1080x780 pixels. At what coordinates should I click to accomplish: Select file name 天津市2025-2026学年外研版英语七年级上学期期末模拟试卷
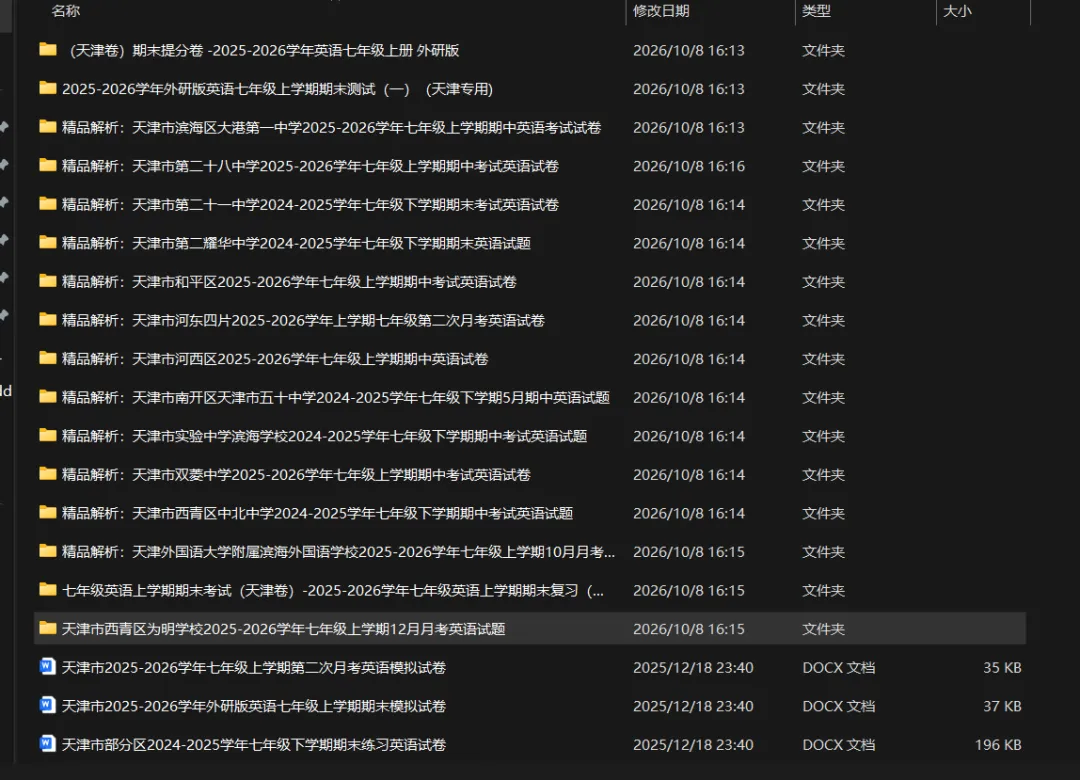point(254,706)
